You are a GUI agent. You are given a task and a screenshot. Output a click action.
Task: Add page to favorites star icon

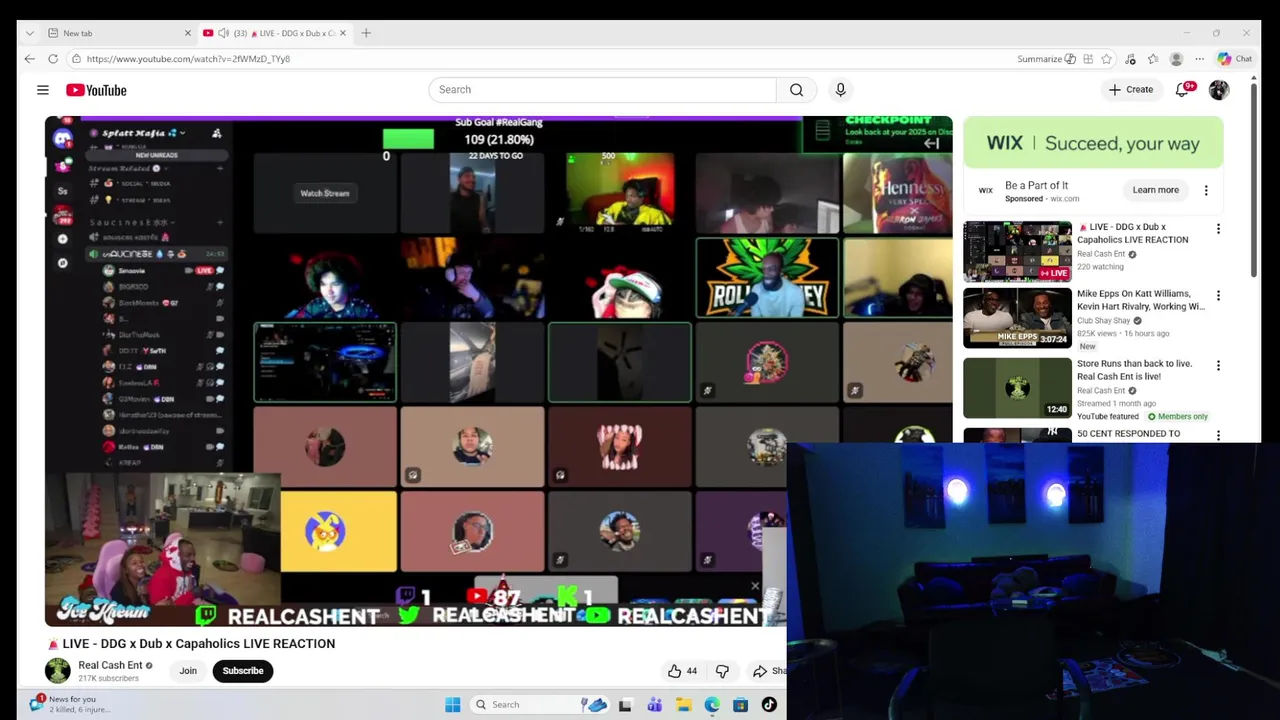point(1106,59)
